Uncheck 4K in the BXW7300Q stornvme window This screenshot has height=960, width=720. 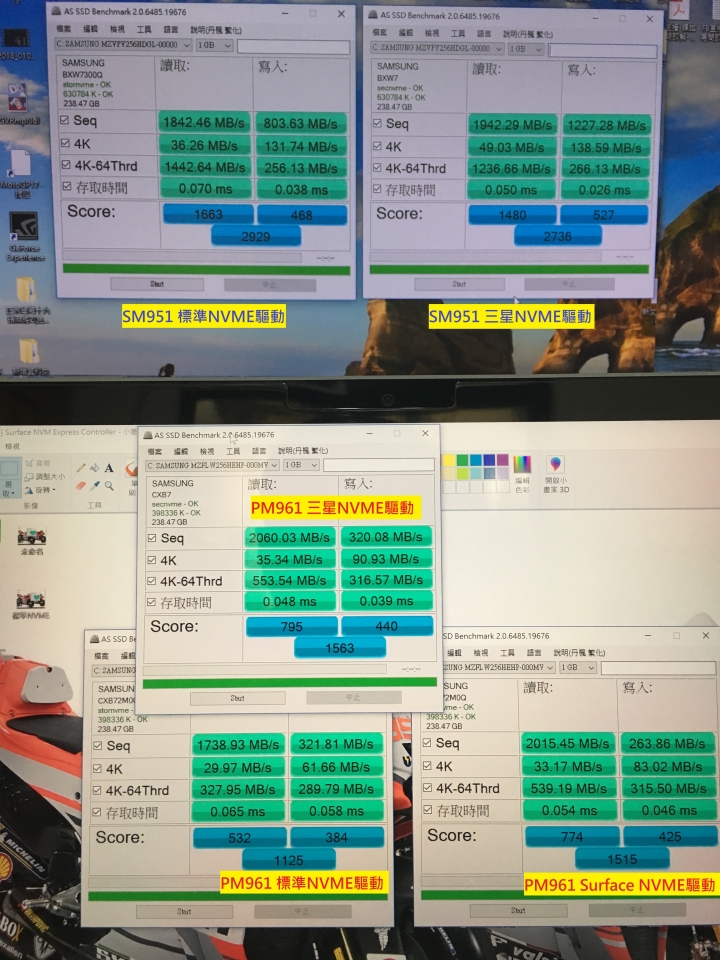coord(65,143)
